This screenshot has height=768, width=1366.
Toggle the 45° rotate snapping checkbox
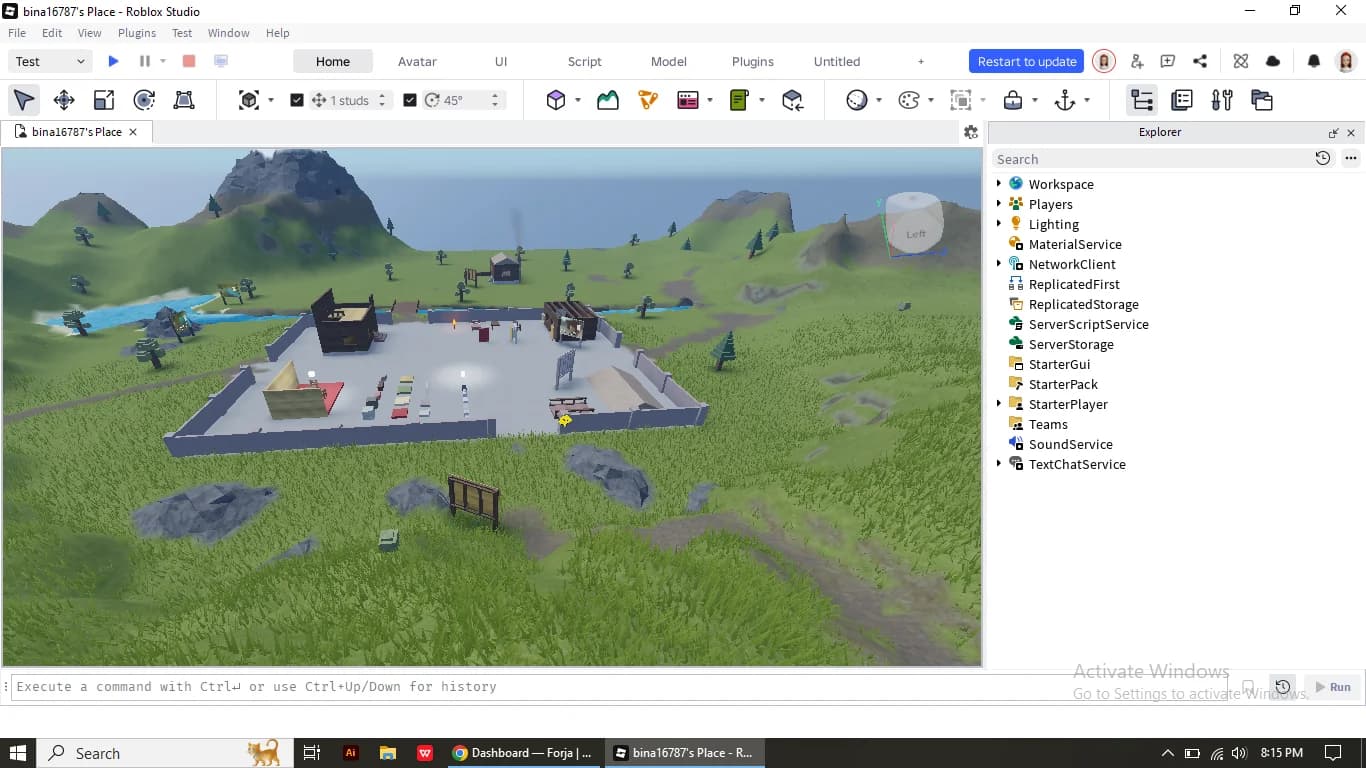410,100
